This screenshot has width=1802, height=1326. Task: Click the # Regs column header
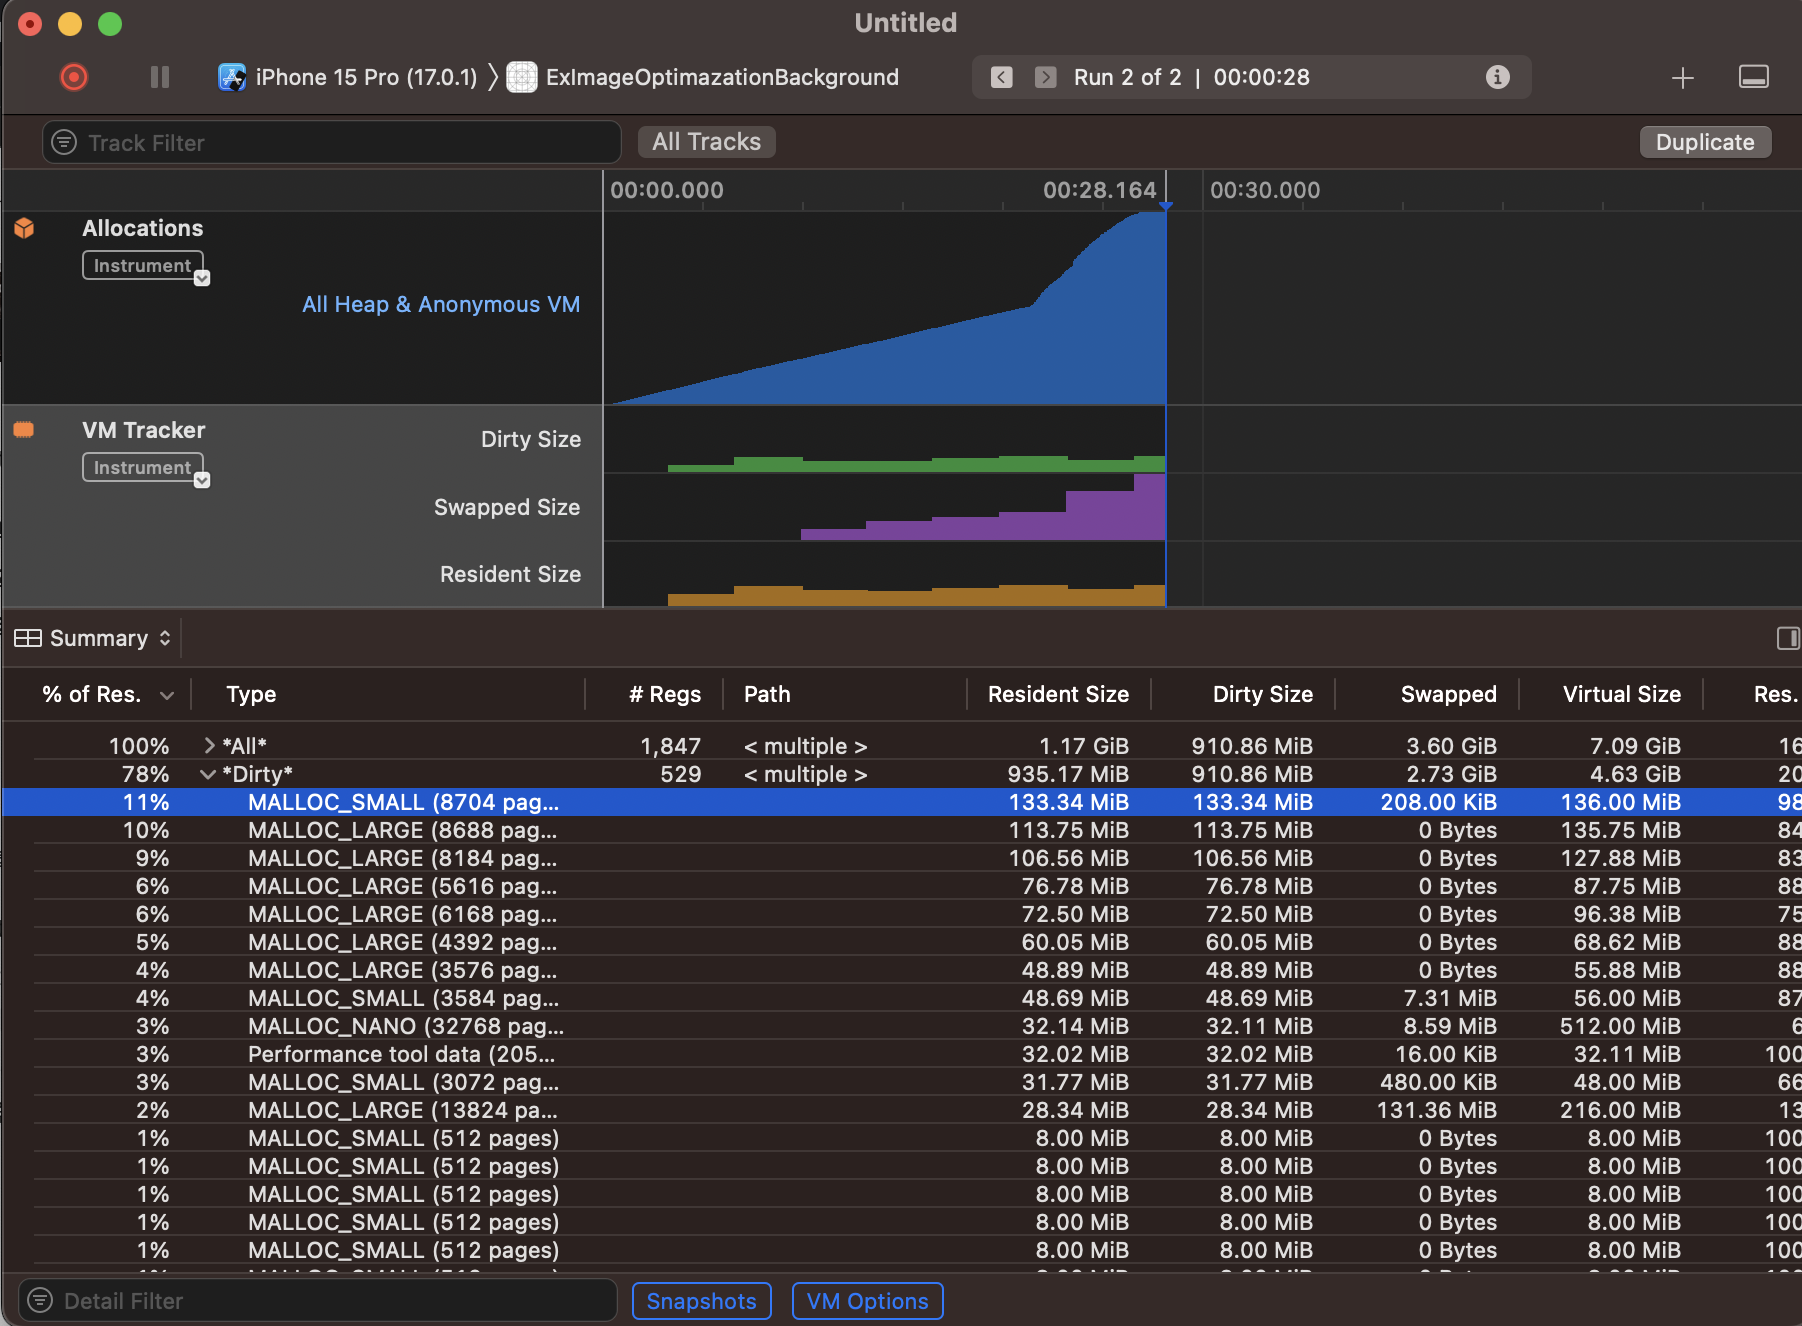(665, 694)
